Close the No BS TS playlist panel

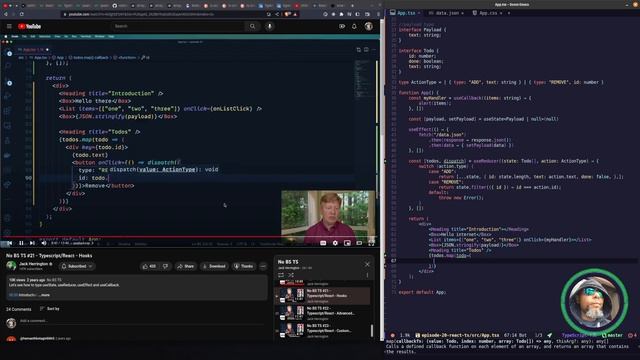pos(367,264)
